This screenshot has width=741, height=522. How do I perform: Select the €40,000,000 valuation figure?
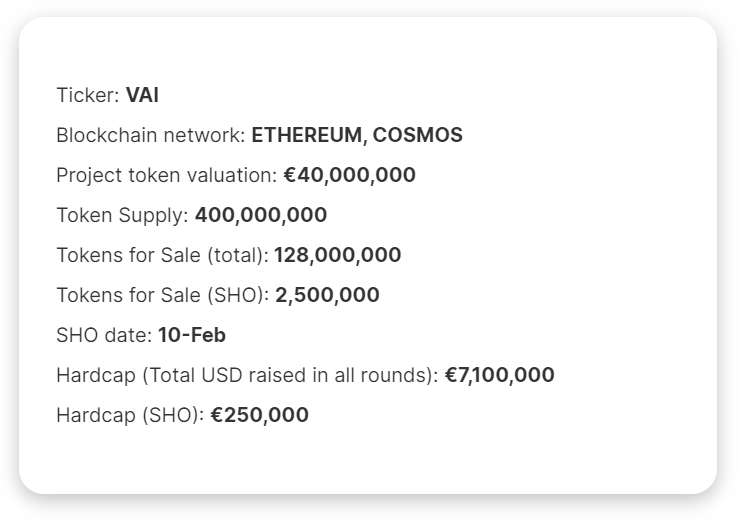pyautogui.click(x=350, y=175)
